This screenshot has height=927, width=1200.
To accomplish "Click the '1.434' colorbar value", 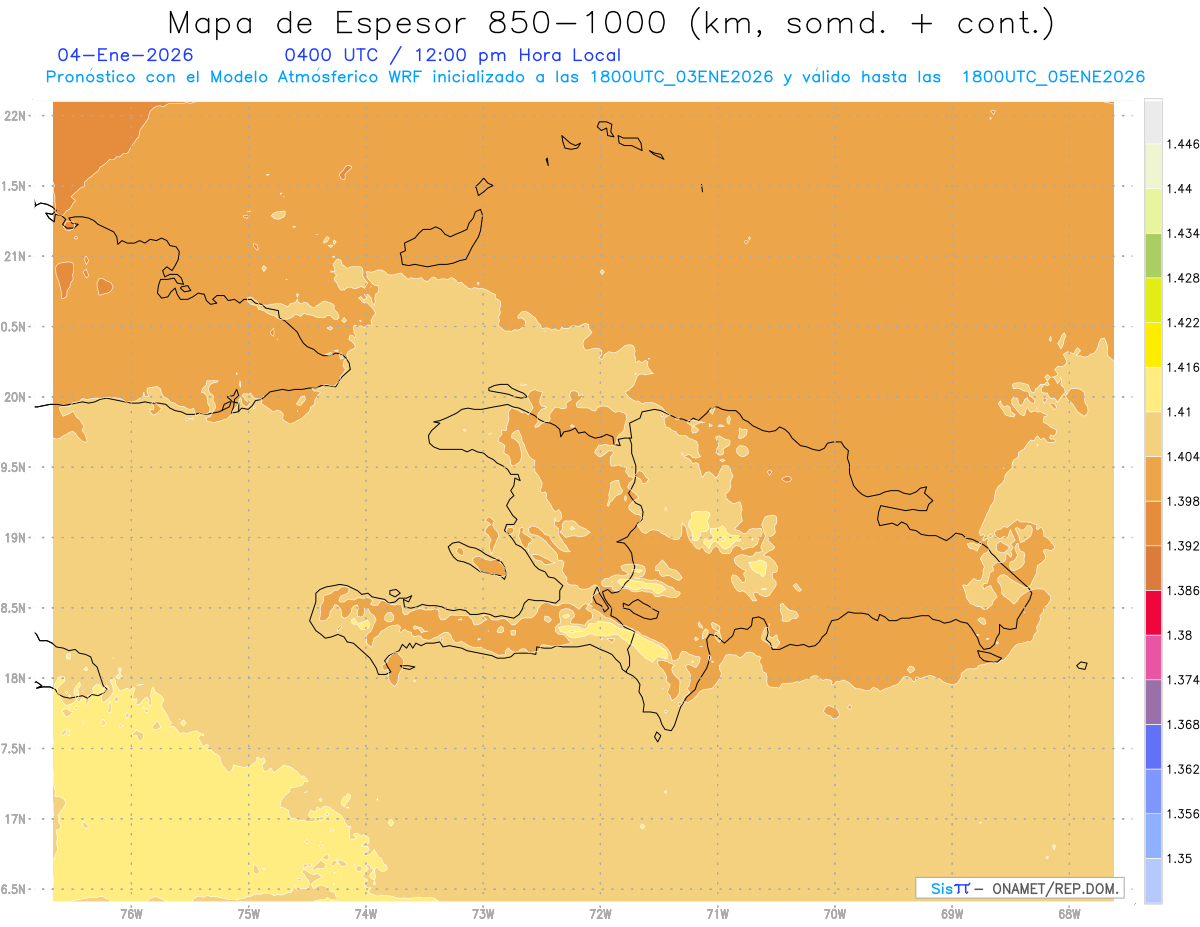I will click(1182, 233).
